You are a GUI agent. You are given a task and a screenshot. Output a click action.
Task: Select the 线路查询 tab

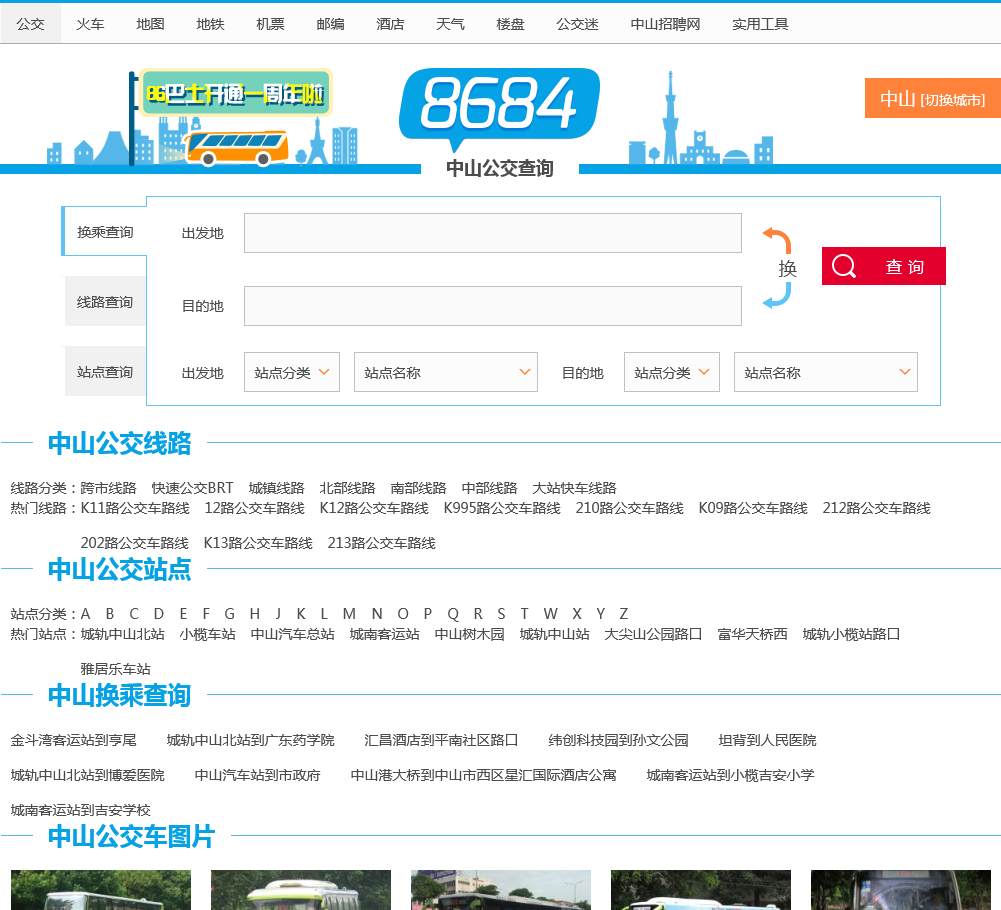pyautogui.click(x=105, y=302)
